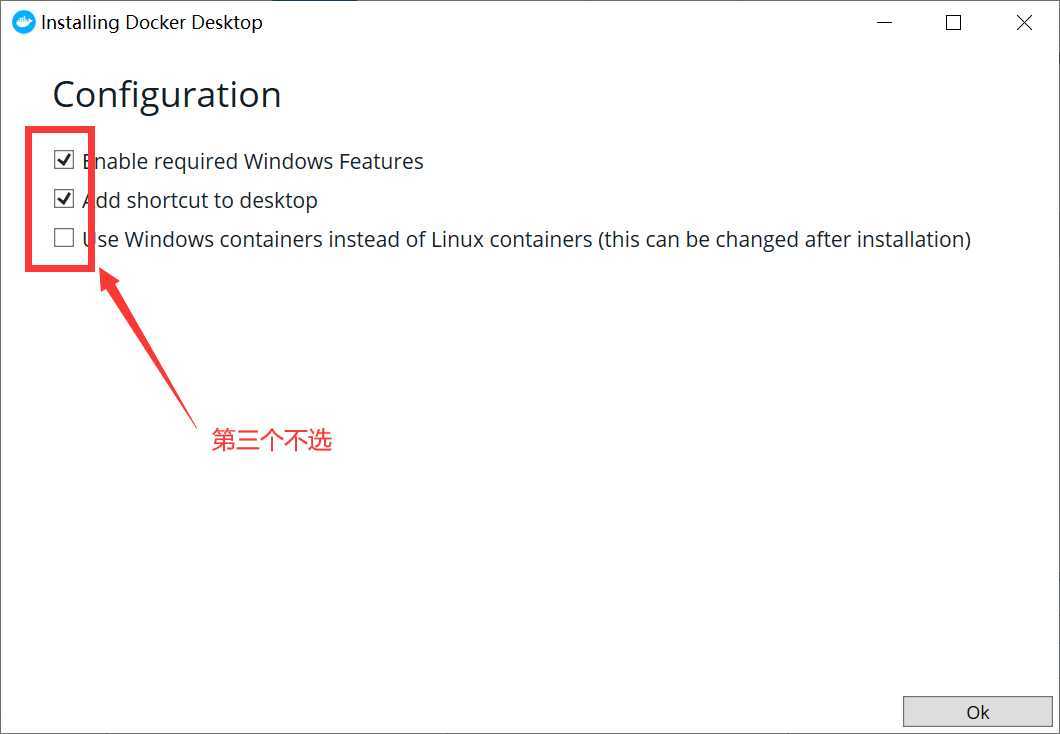The height and width of the screenshot is (734, 1060).
Task: Click 'Use Windows containers instead of Linux' label
Action: tap(337, 239)
